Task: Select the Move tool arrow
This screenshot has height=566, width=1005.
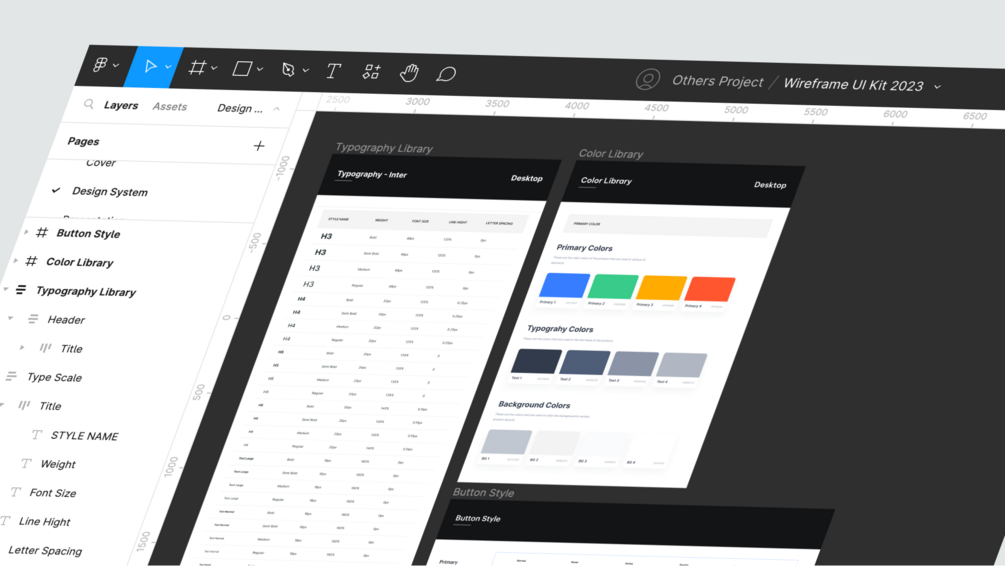Action: (x=151, y=66)
